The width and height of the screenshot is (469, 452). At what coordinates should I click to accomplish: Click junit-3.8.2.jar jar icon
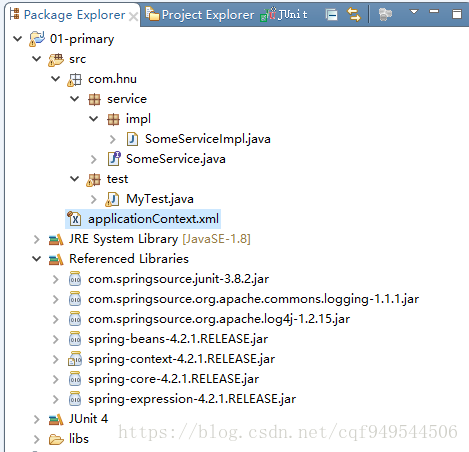pyautogui.click(x=75, y=279)
